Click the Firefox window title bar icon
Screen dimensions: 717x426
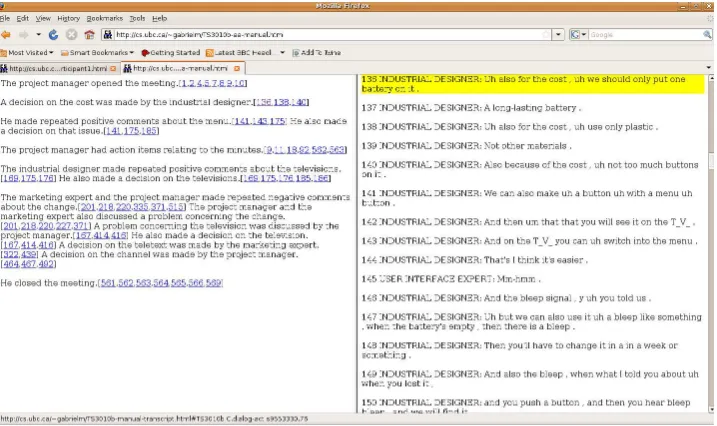pyautogui.click(x=3, y=6)
